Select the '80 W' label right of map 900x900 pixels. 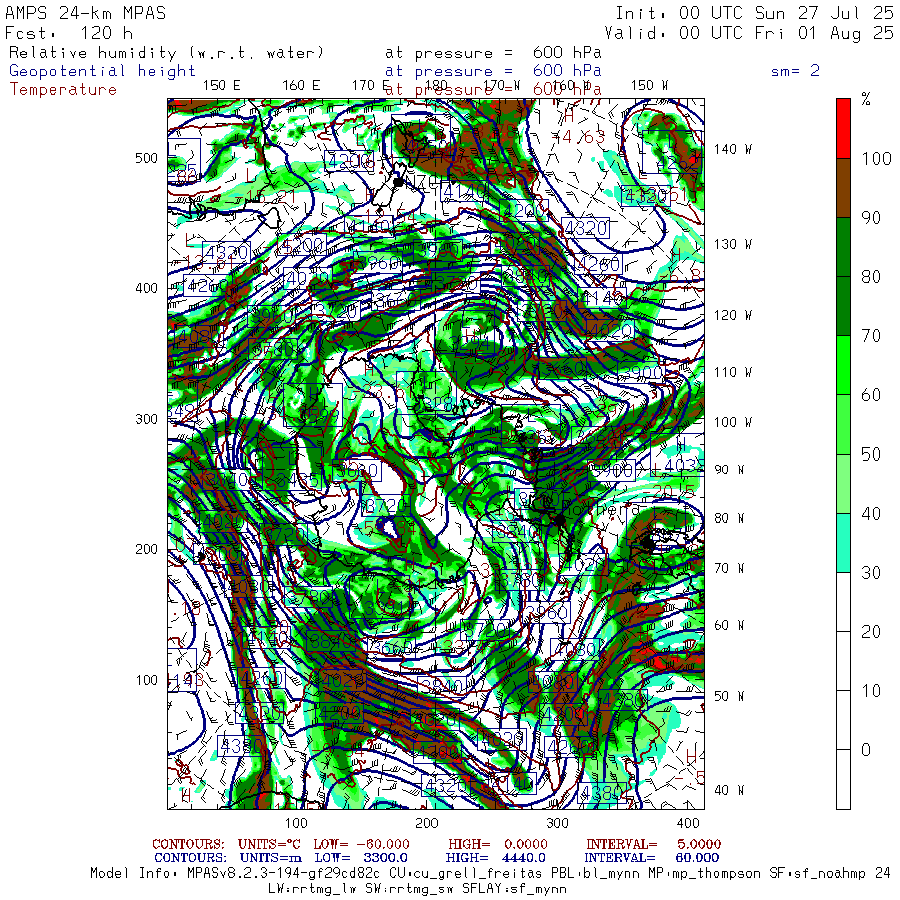(729, 518)
